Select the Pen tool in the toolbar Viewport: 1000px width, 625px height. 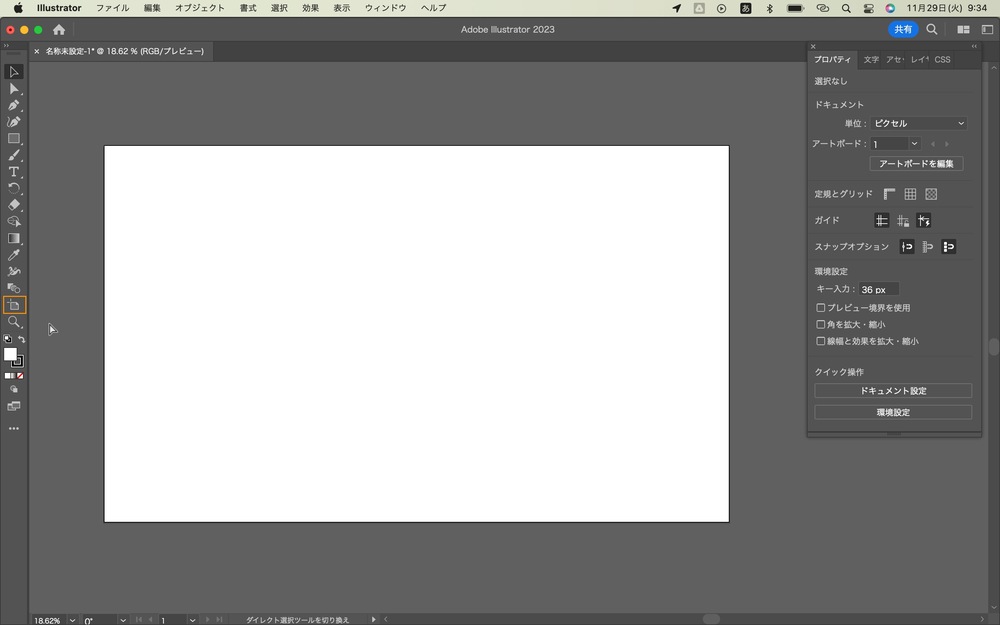[13, 105]
